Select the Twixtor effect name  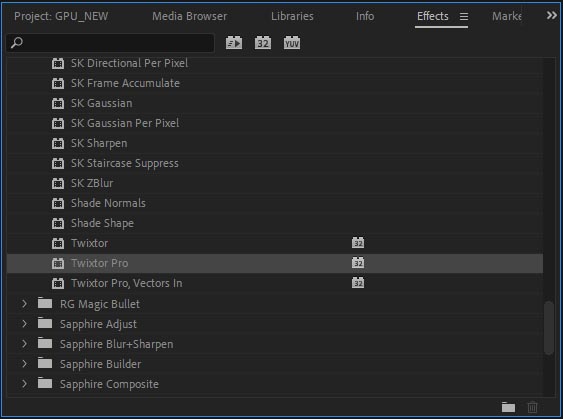89,243
